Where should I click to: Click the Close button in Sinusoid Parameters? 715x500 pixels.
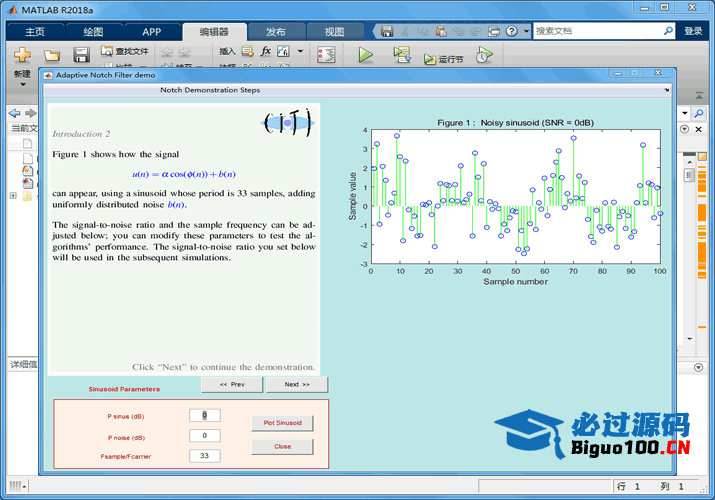[282, 446]
